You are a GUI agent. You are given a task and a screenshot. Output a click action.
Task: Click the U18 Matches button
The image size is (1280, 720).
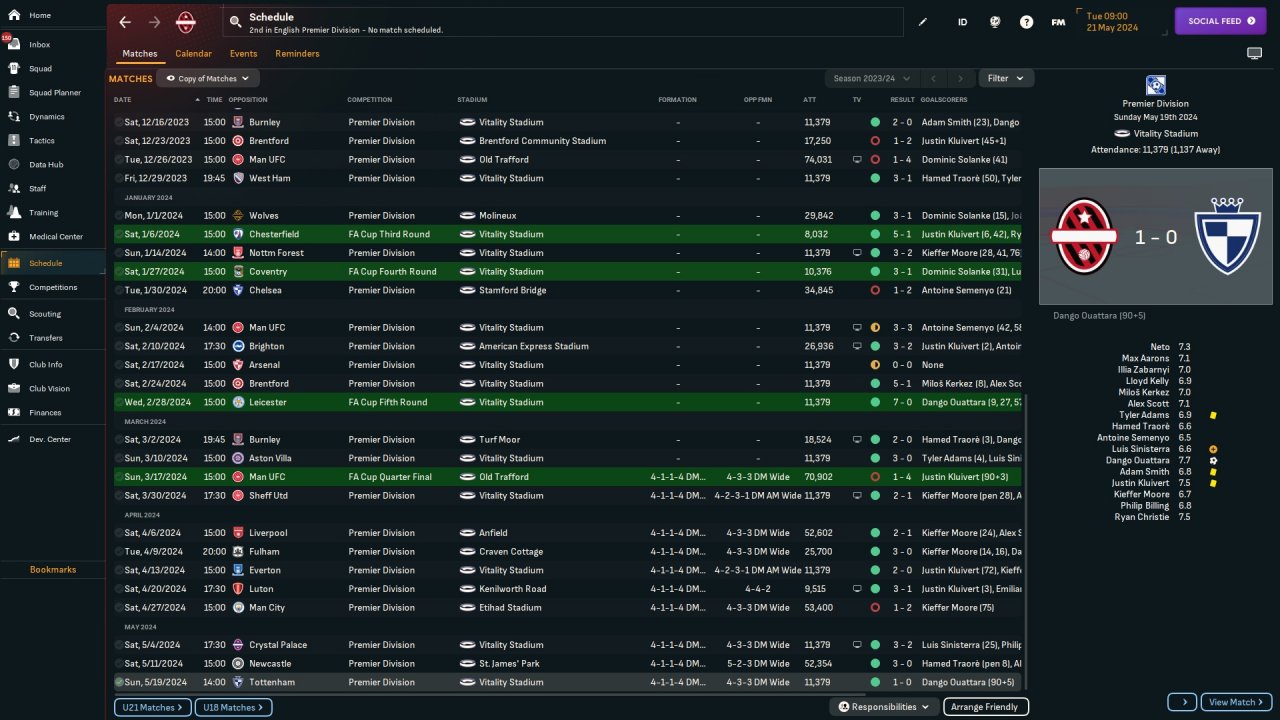click(232, 707)
